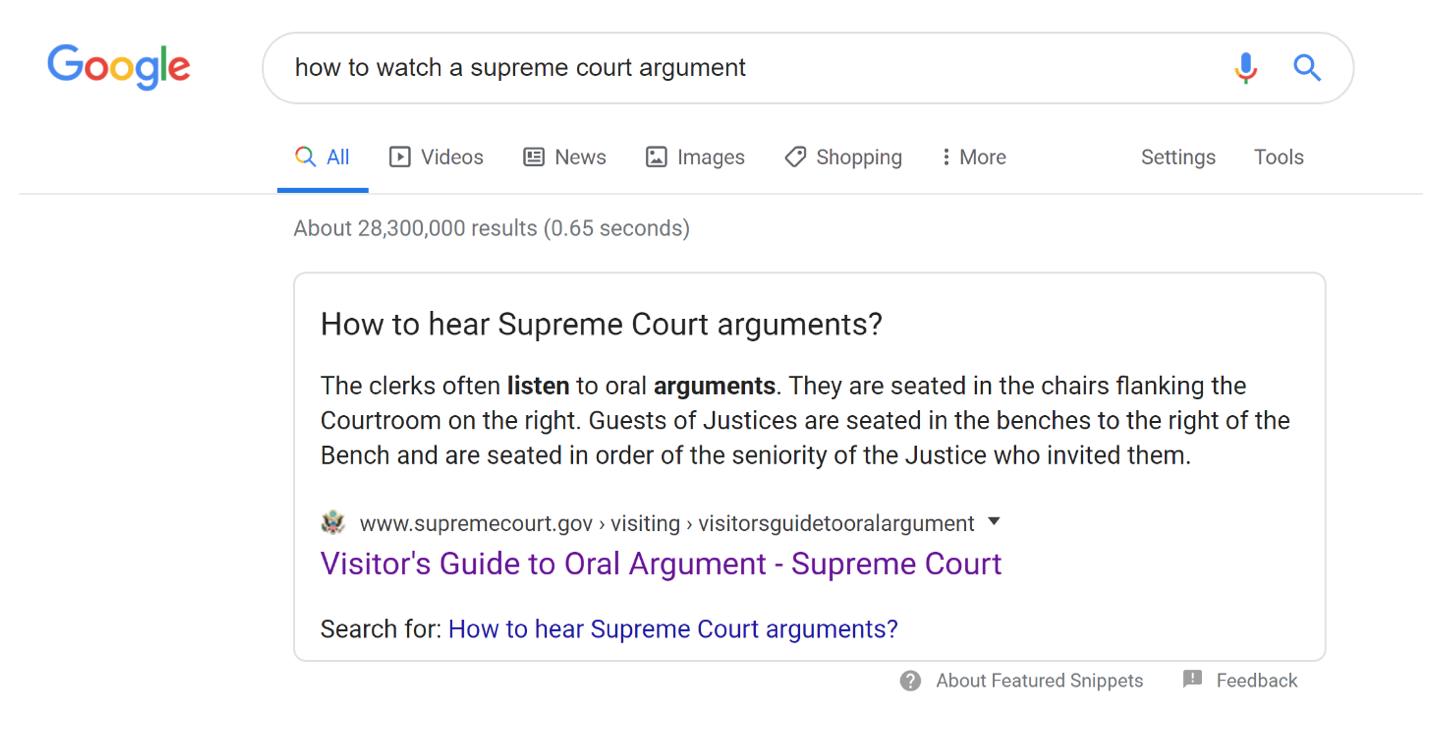Click the magnifying glass search button
Viewport: 1436px width, 736px height.
[x=1307, y=68]
